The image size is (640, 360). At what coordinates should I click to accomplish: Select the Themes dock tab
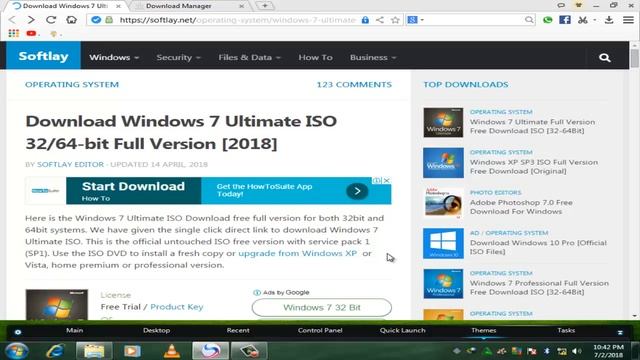pos(484,330)
